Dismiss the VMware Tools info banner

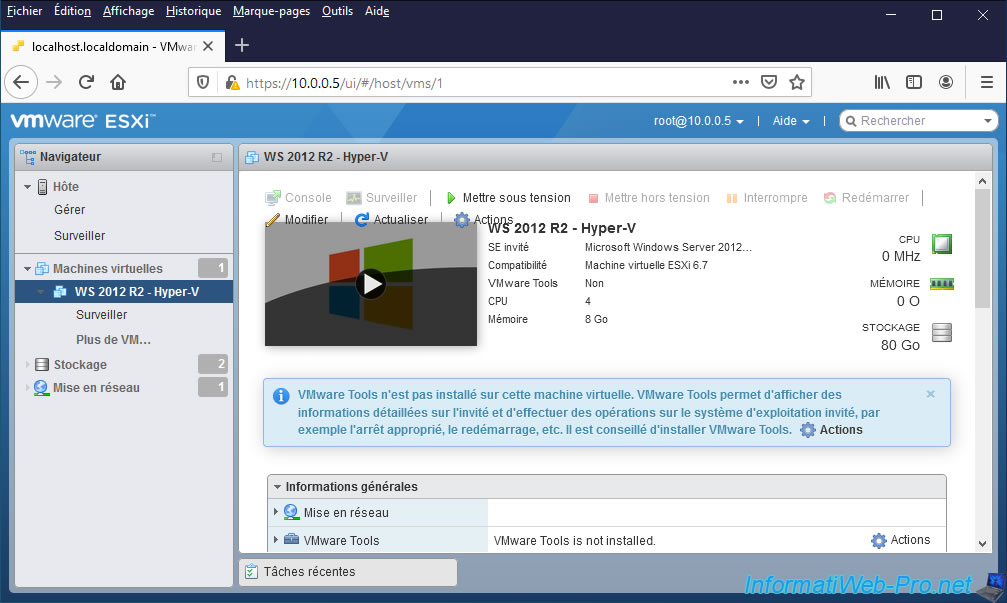tap(931, 394)
